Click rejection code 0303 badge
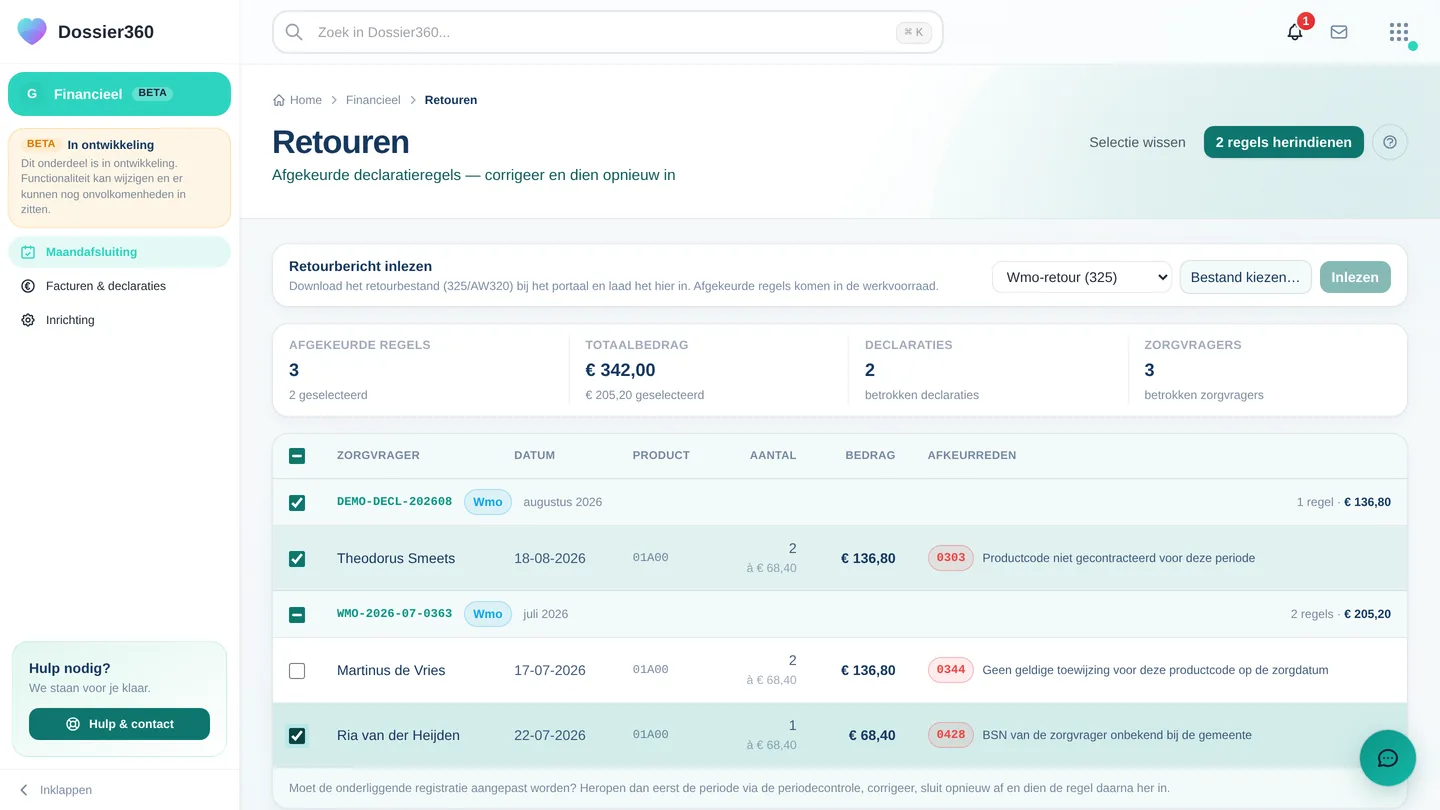 [x=951, y=558]
